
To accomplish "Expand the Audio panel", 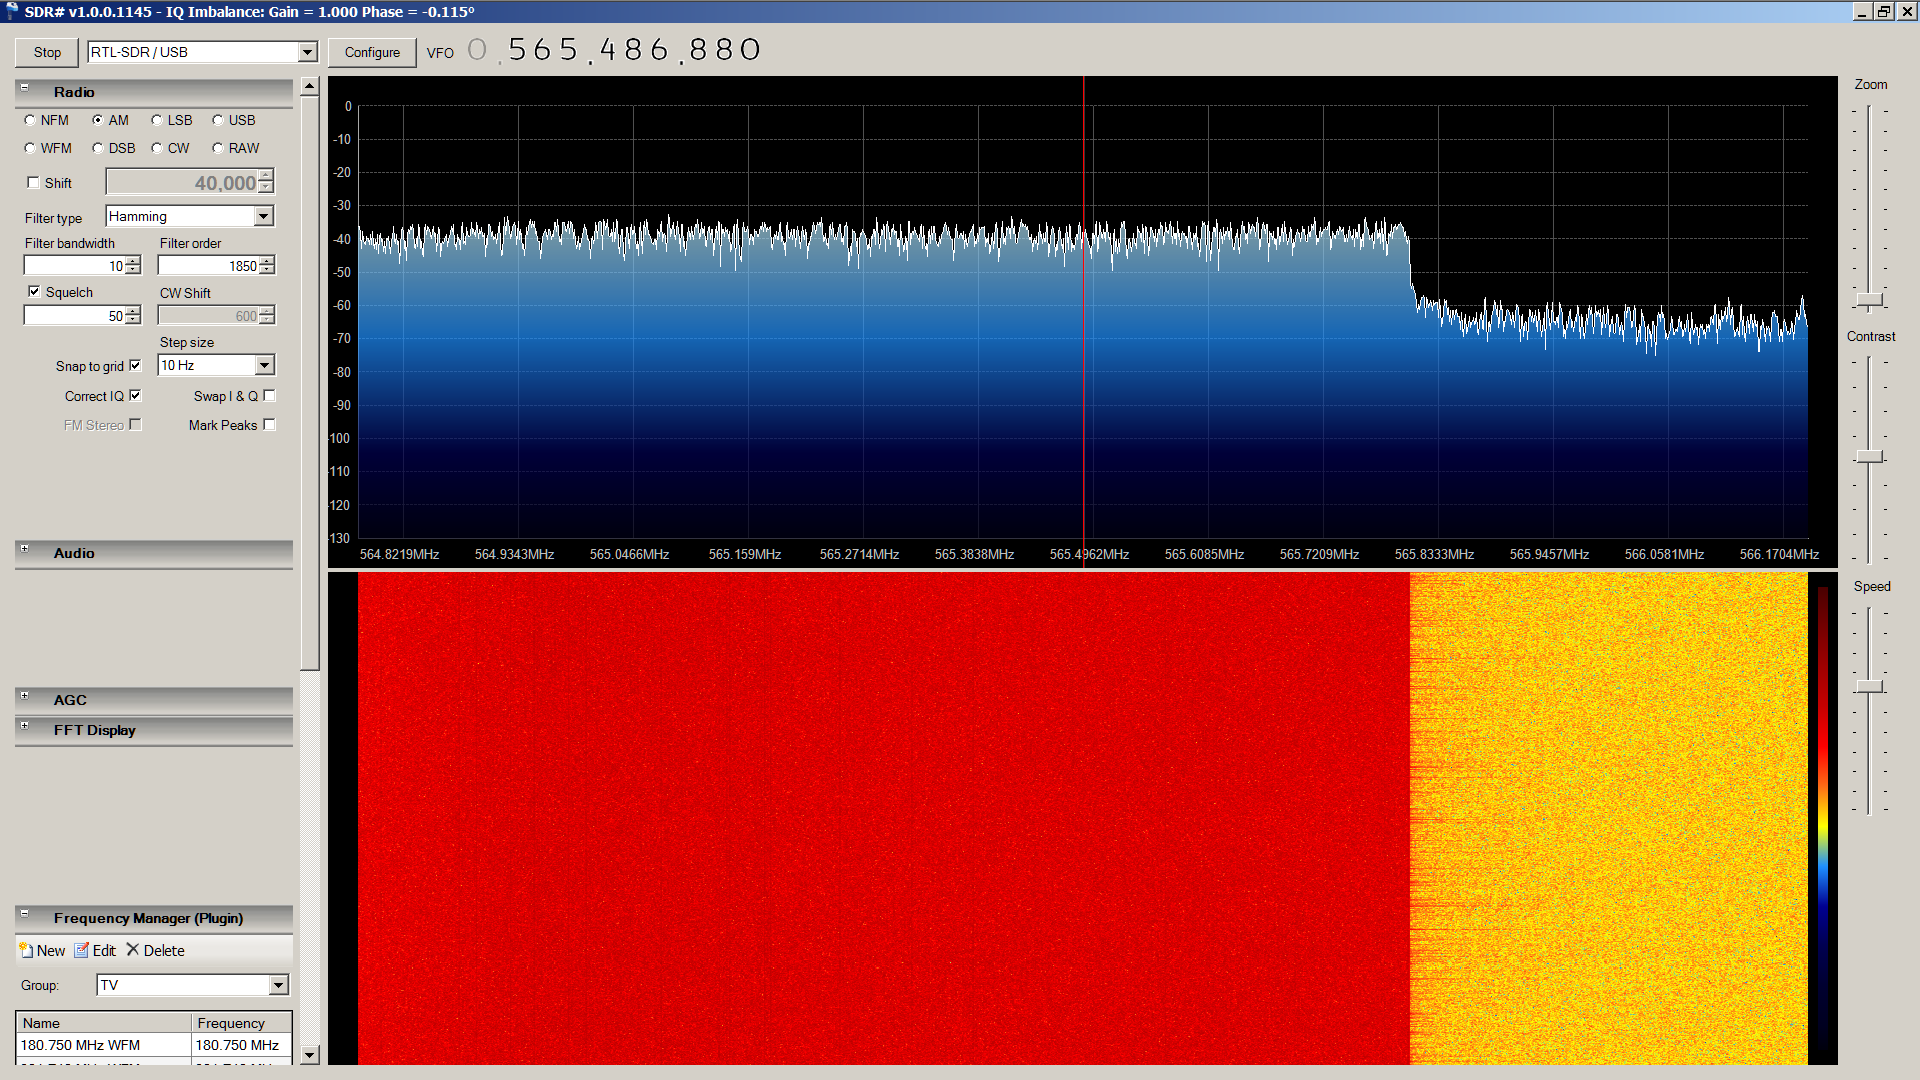I will coord(25,550).
